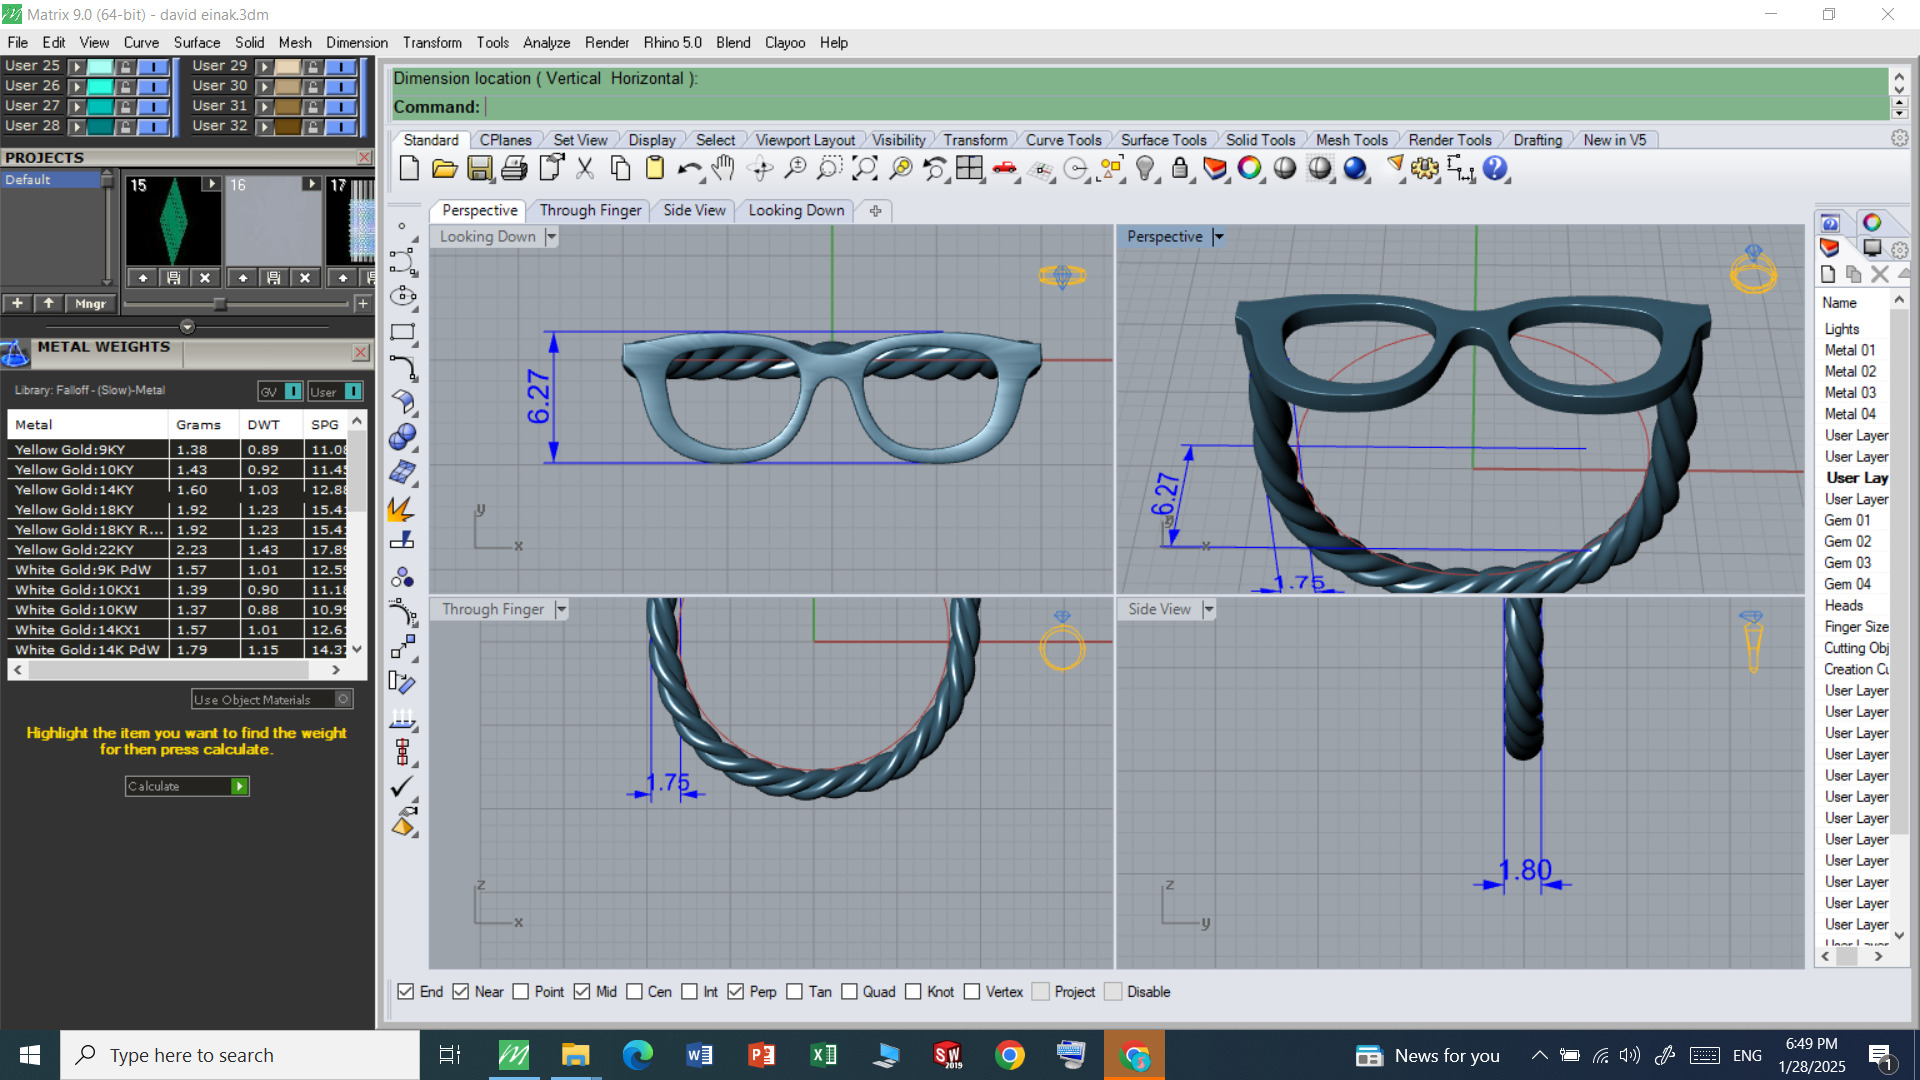The width and height of the screenshot is (1920, 1080).
Task: Open the Through Finger viewport dropdown
Action: pos(561,609)
